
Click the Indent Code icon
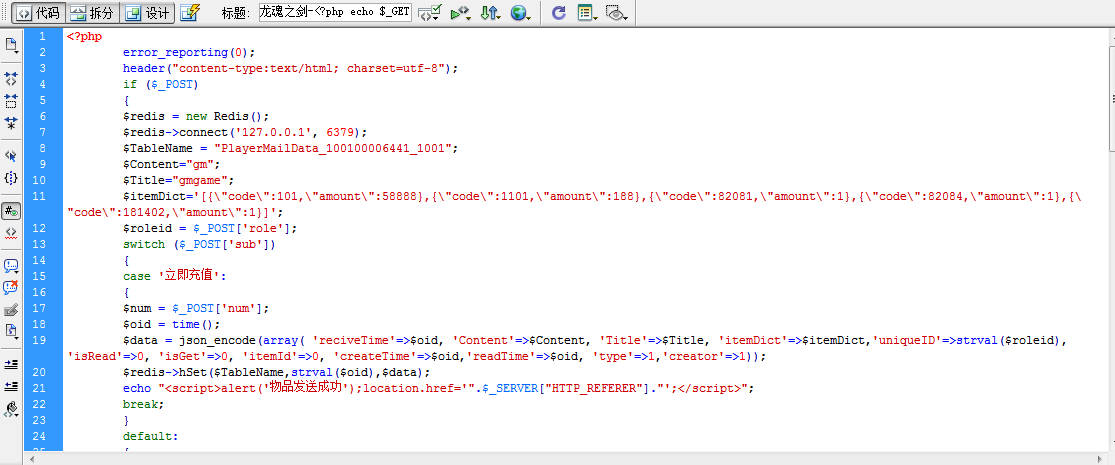point(11,364)
